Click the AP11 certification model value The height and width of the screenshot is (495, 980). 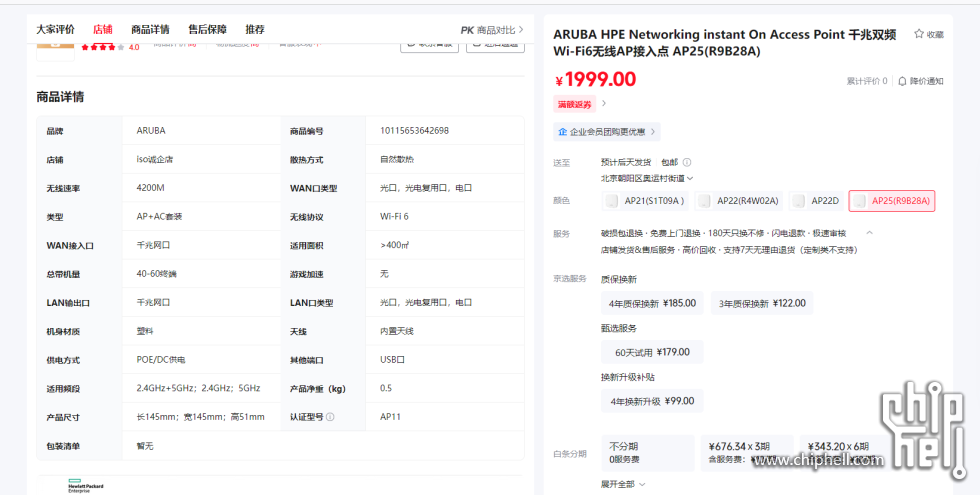coord(390,417)
